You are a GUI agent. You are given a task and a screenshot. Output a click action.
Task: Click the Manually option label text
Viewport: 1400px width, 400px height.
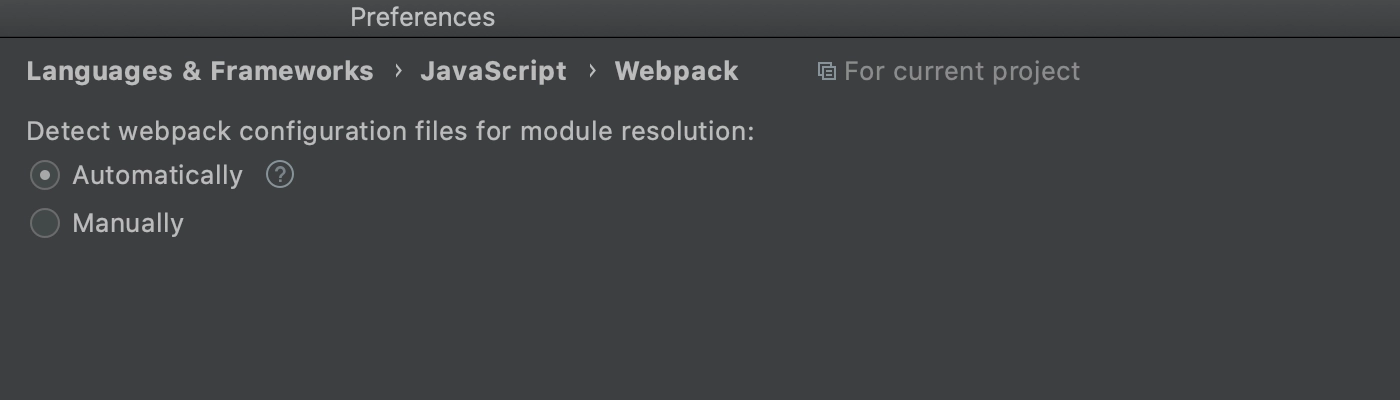pos(128,223)
